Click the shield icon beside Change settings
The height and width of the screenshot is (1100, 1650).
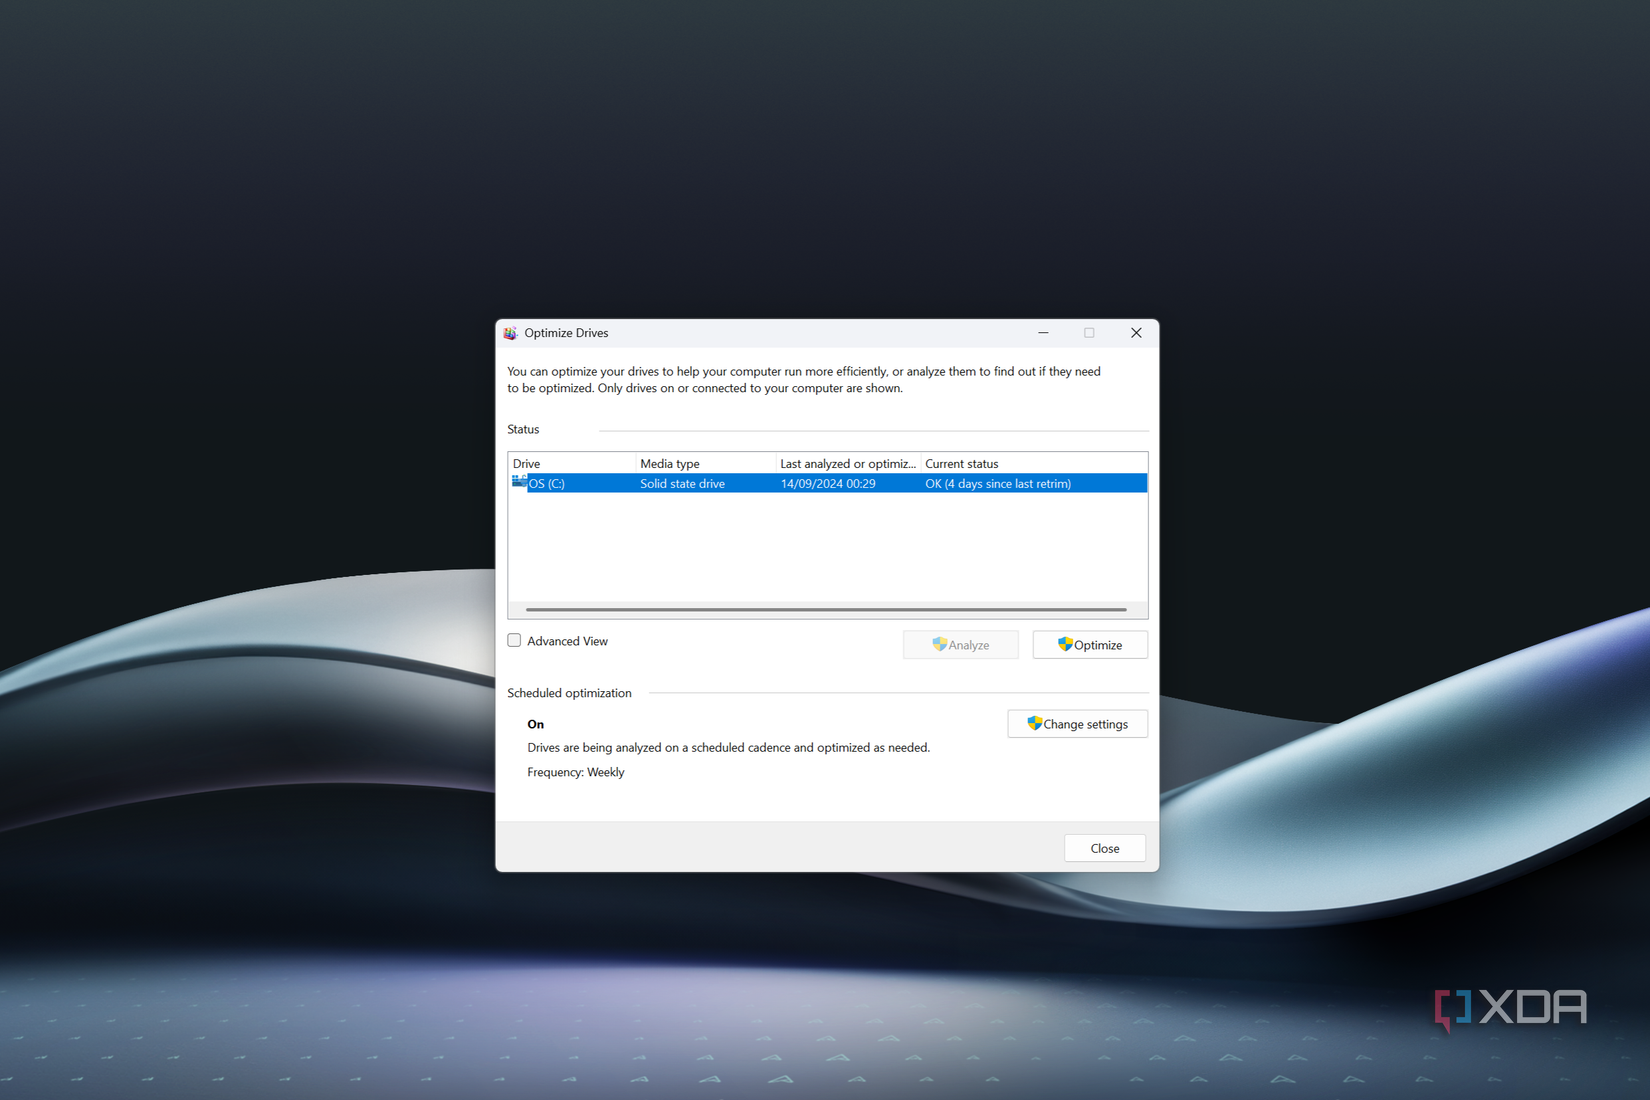pos(1033,723)
